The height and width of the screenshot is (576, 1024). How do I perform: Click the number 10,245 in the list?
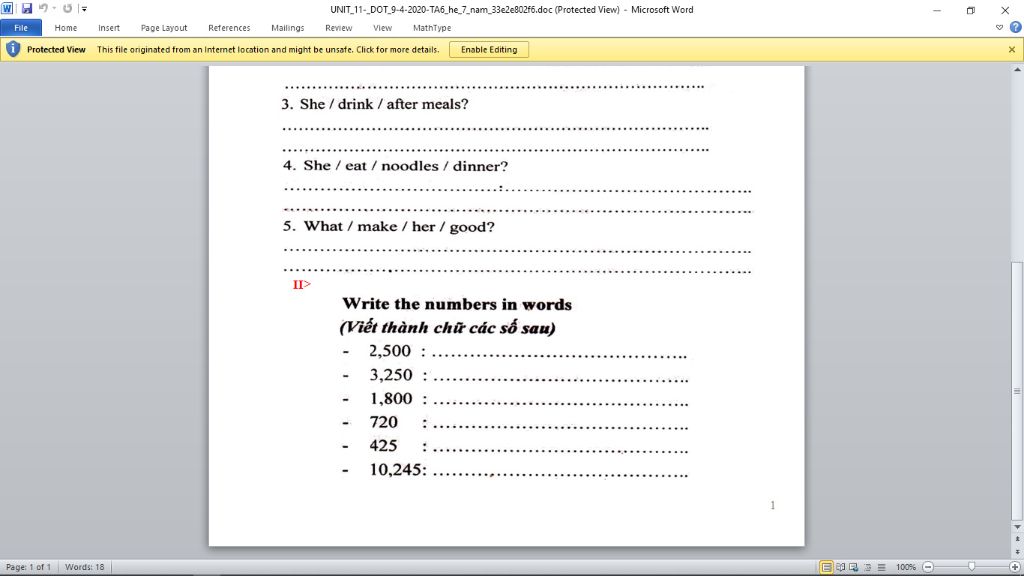pyautogui.click(x=395, y=470)
